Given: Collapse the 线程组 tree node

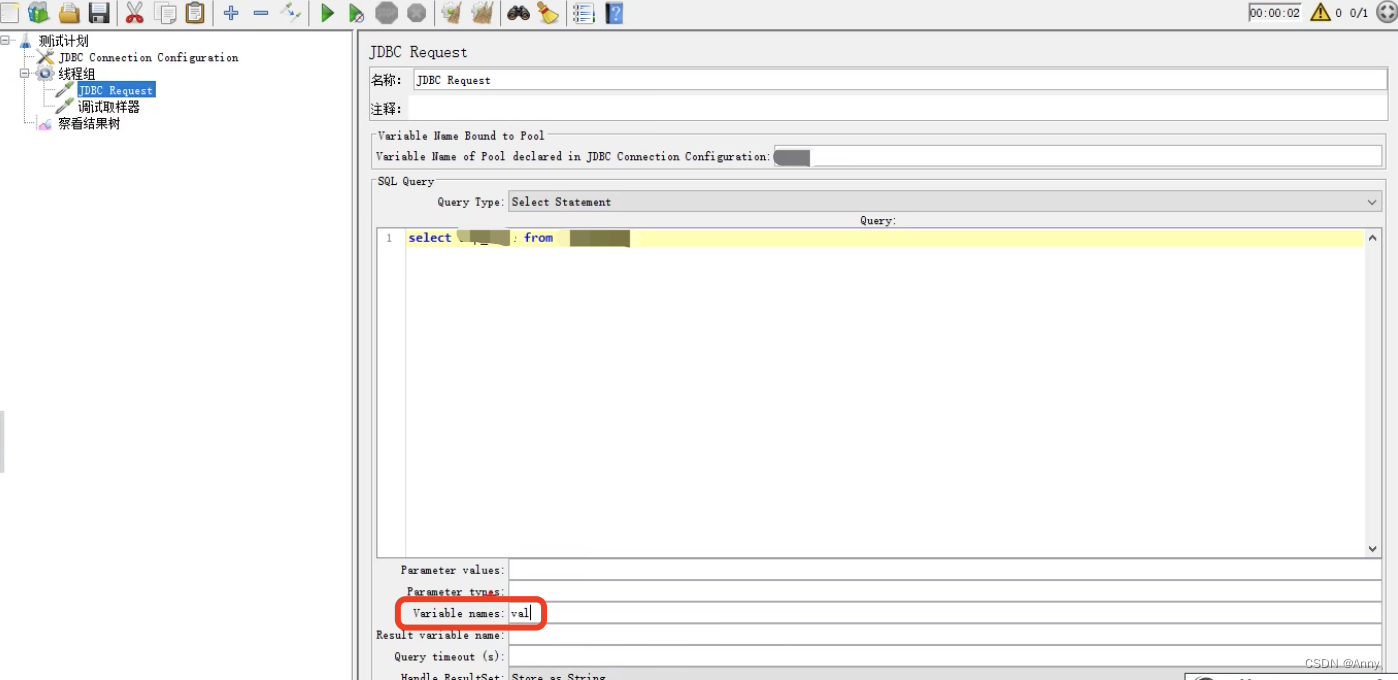Looking at the screenshot, I should click(x=25, y=74).
